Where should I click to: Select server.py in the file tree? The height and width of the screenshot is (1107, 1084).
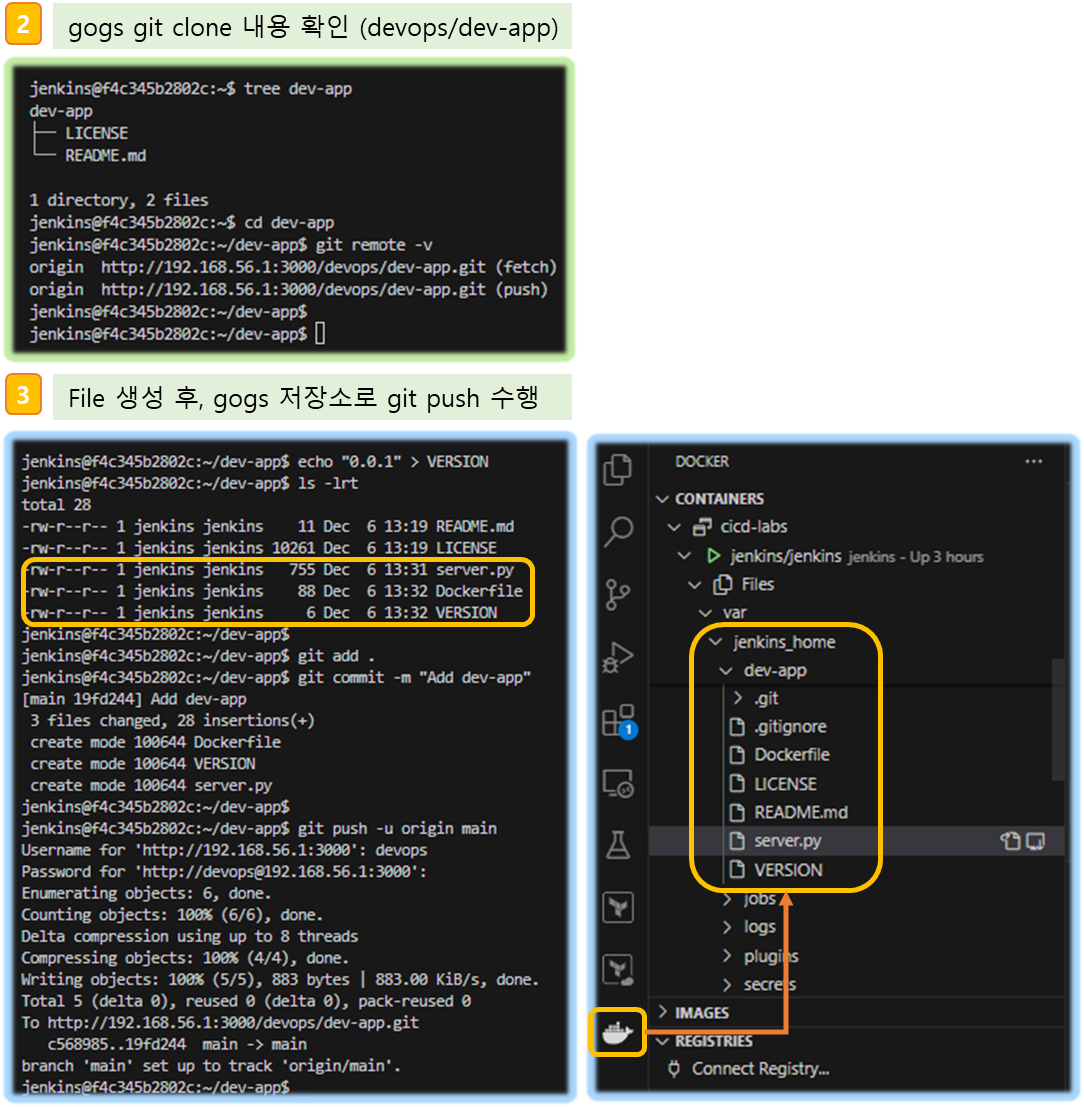tap(787, 841)
